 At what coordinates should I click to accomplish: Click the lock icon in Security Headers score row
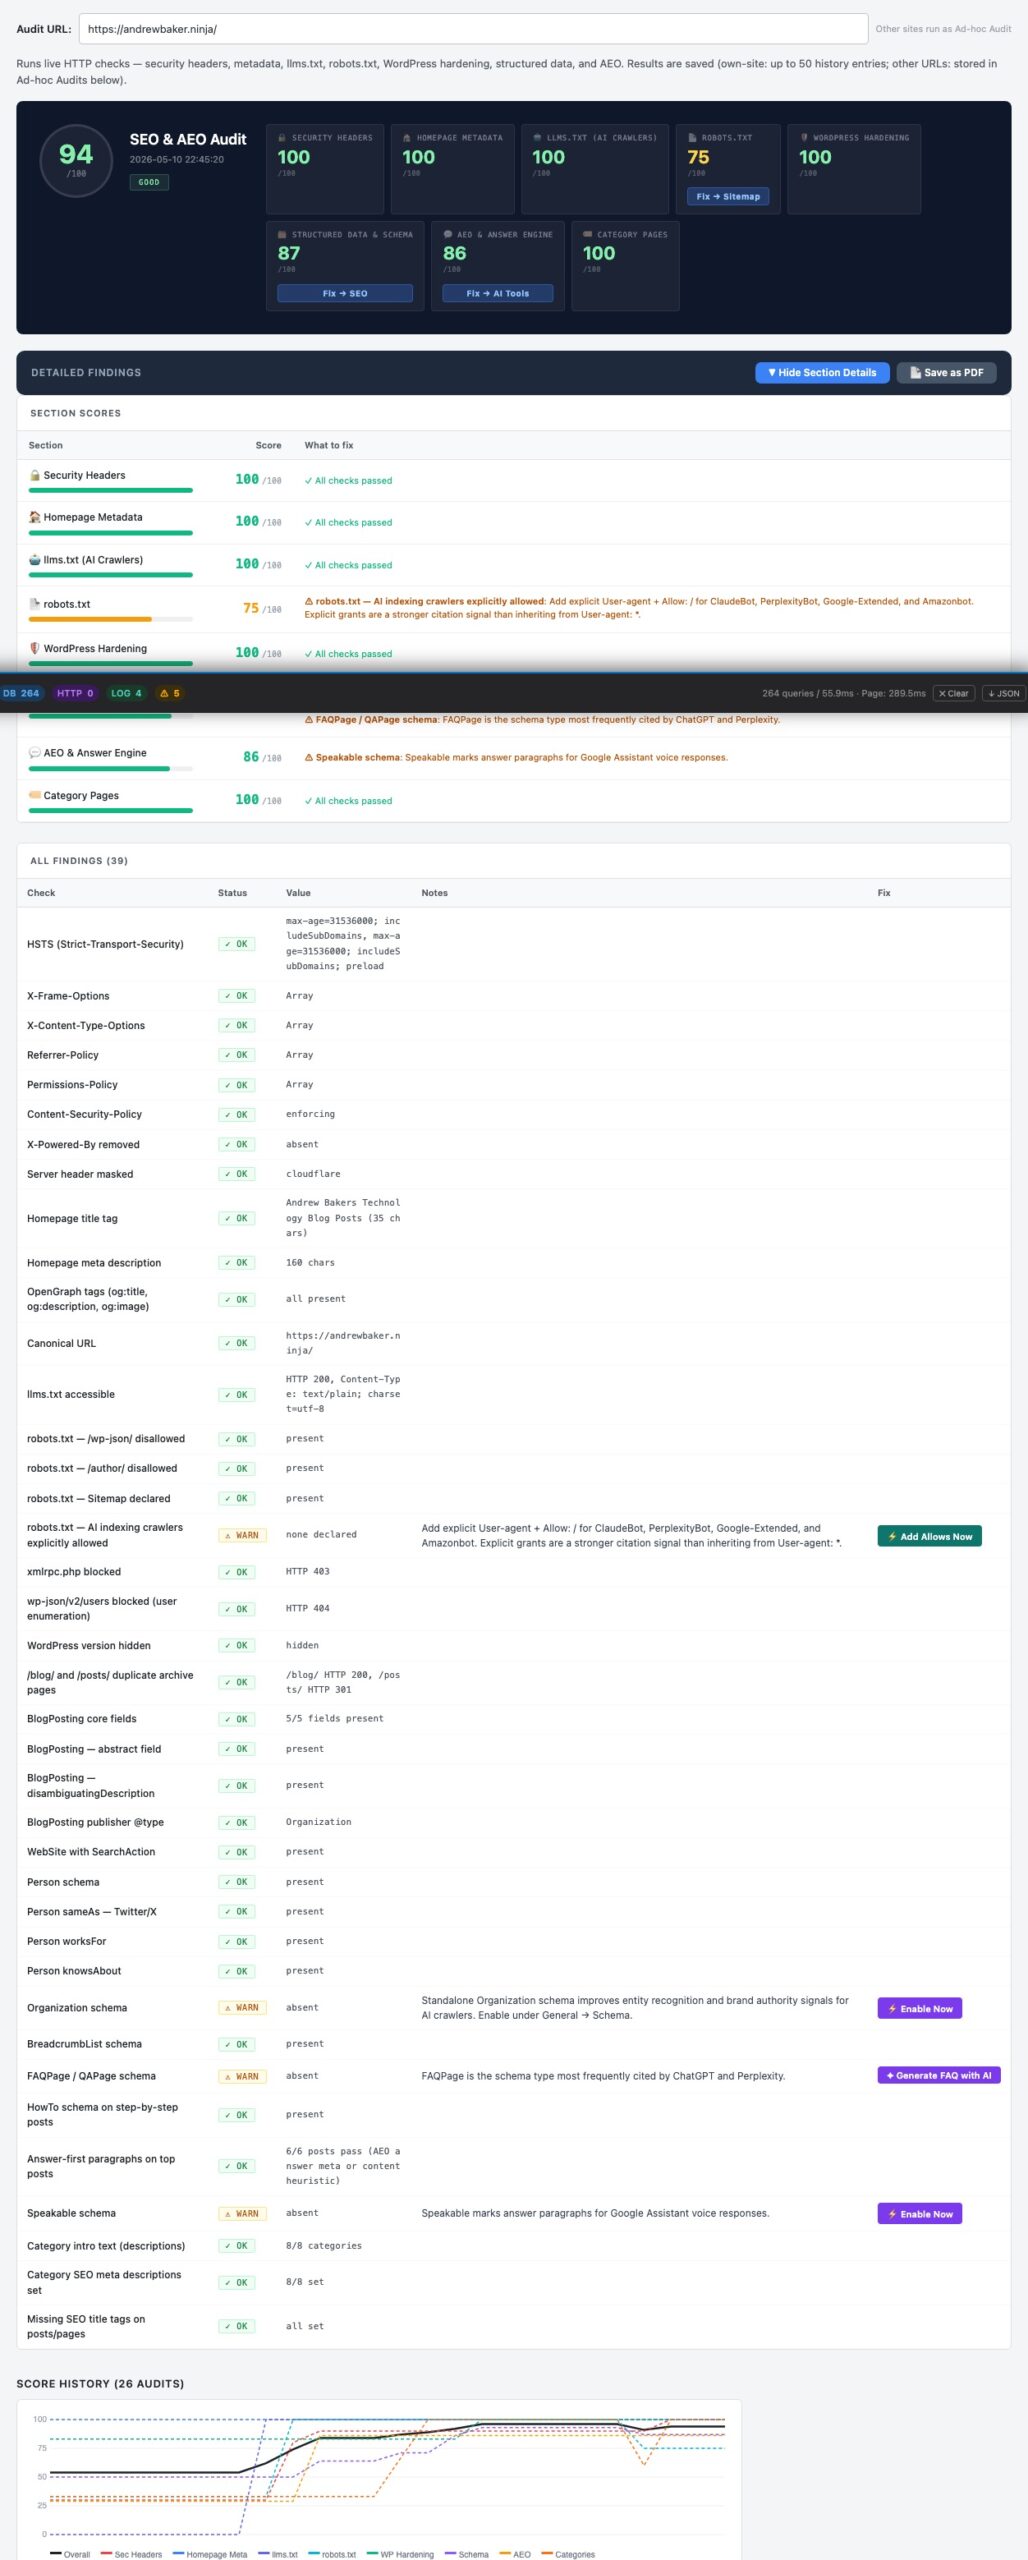[x=35, y=476]
